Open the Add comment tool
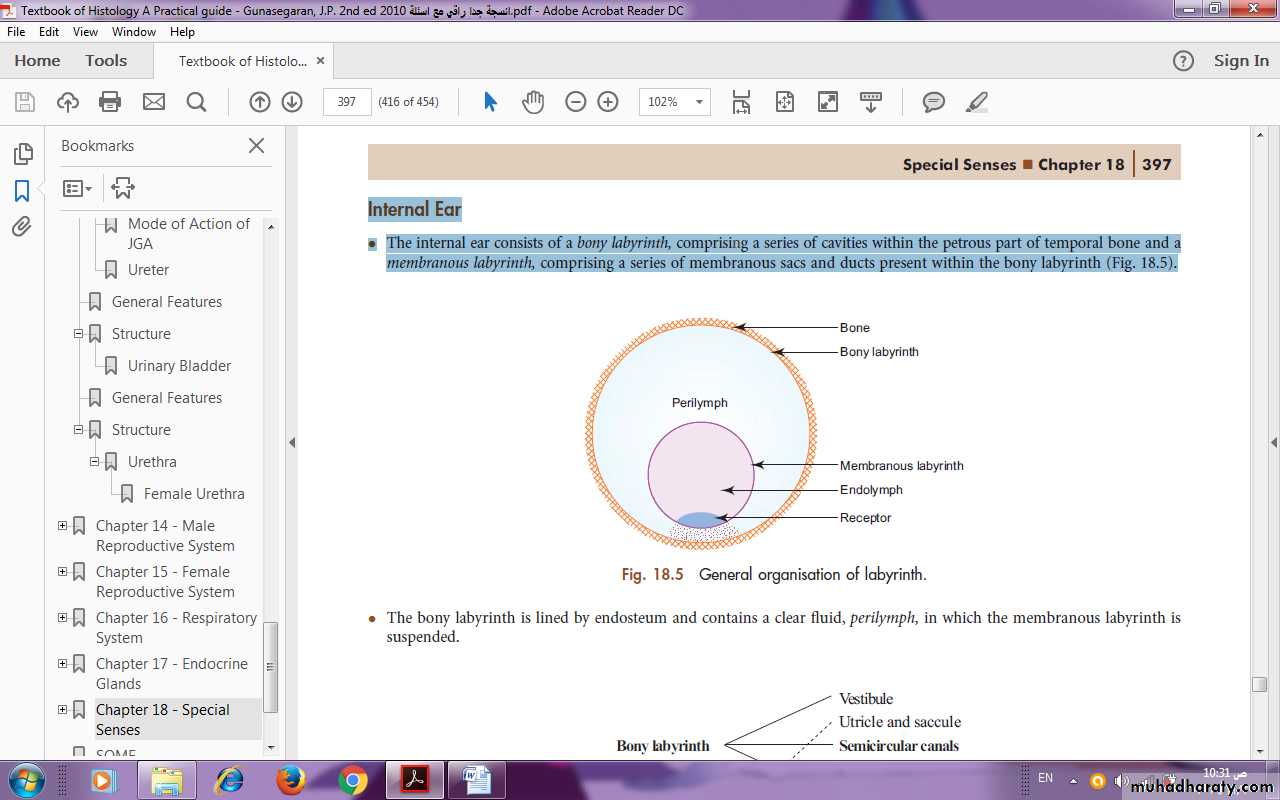 click(934, 101)
